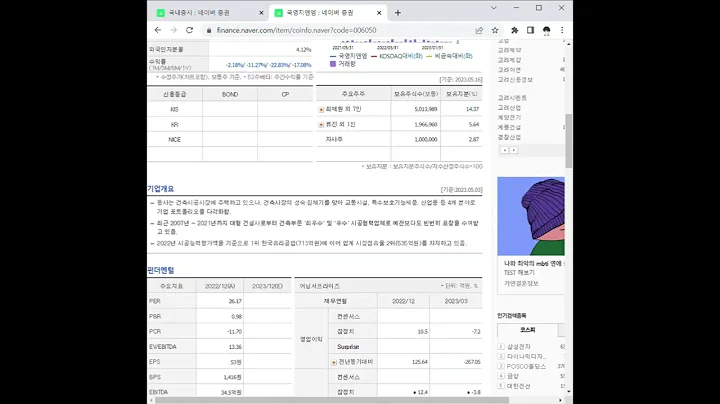Screen dimensions: 720x404
Task: Reload the current page
Action: pos(189,30)
